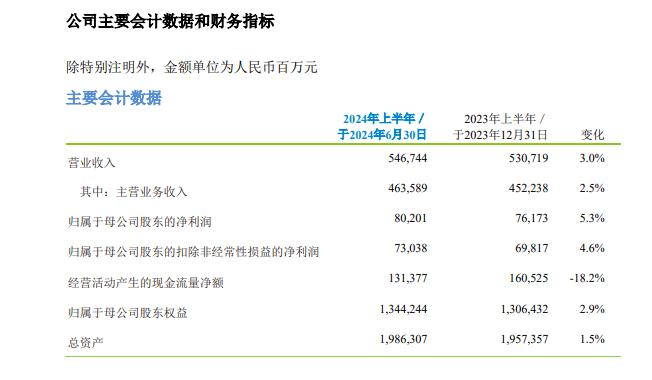The image size is (652, 380).
Task: Select 归属于母公司股东权益 row label
Action: tap(128, 312)
